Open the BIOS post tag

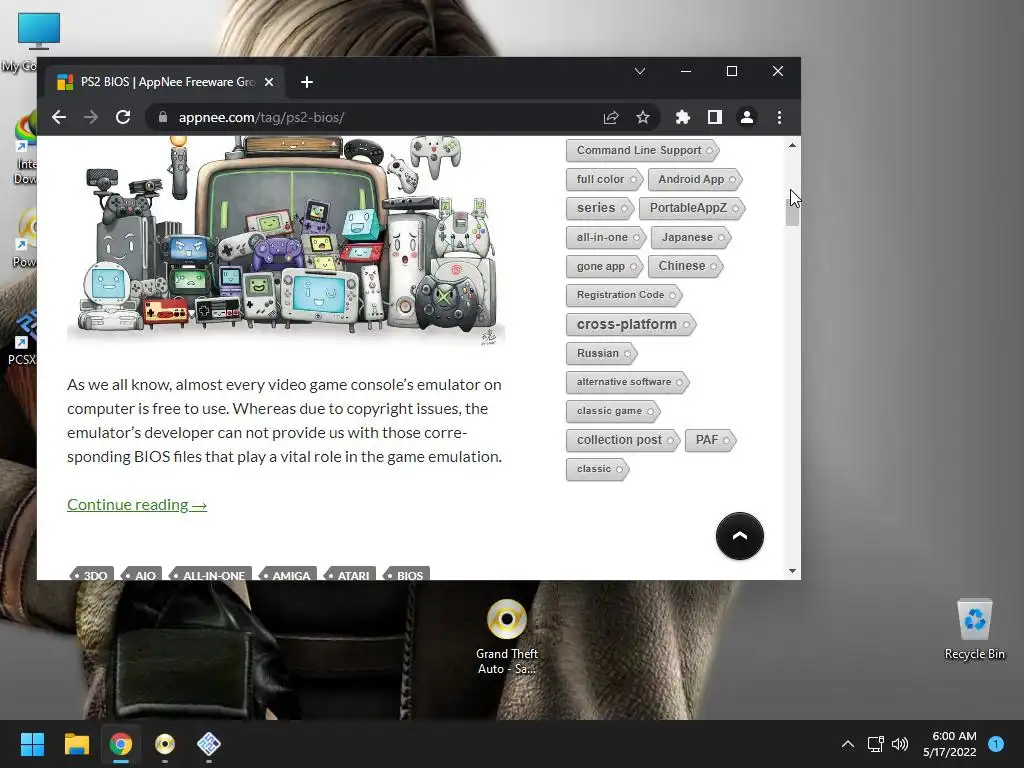coord(406,574)
